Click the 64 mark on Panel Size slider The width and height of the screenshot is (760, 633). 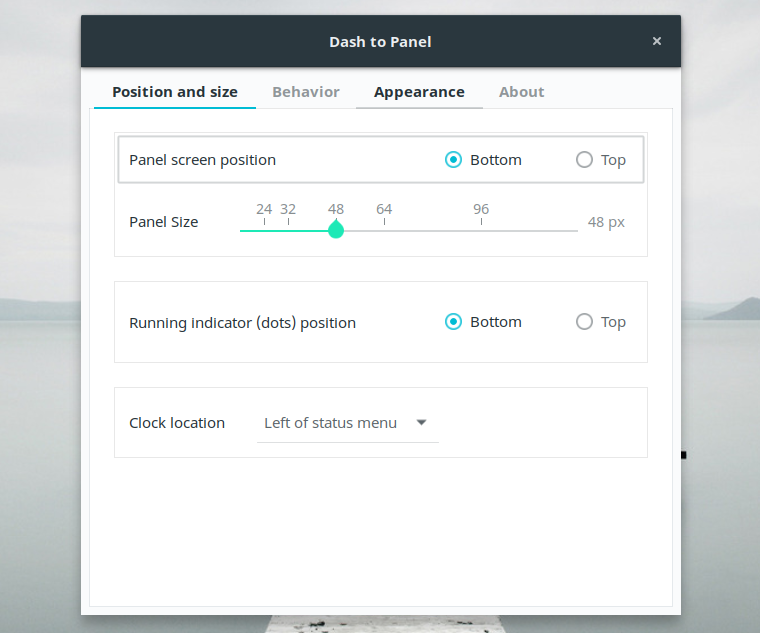coord(384,230)
